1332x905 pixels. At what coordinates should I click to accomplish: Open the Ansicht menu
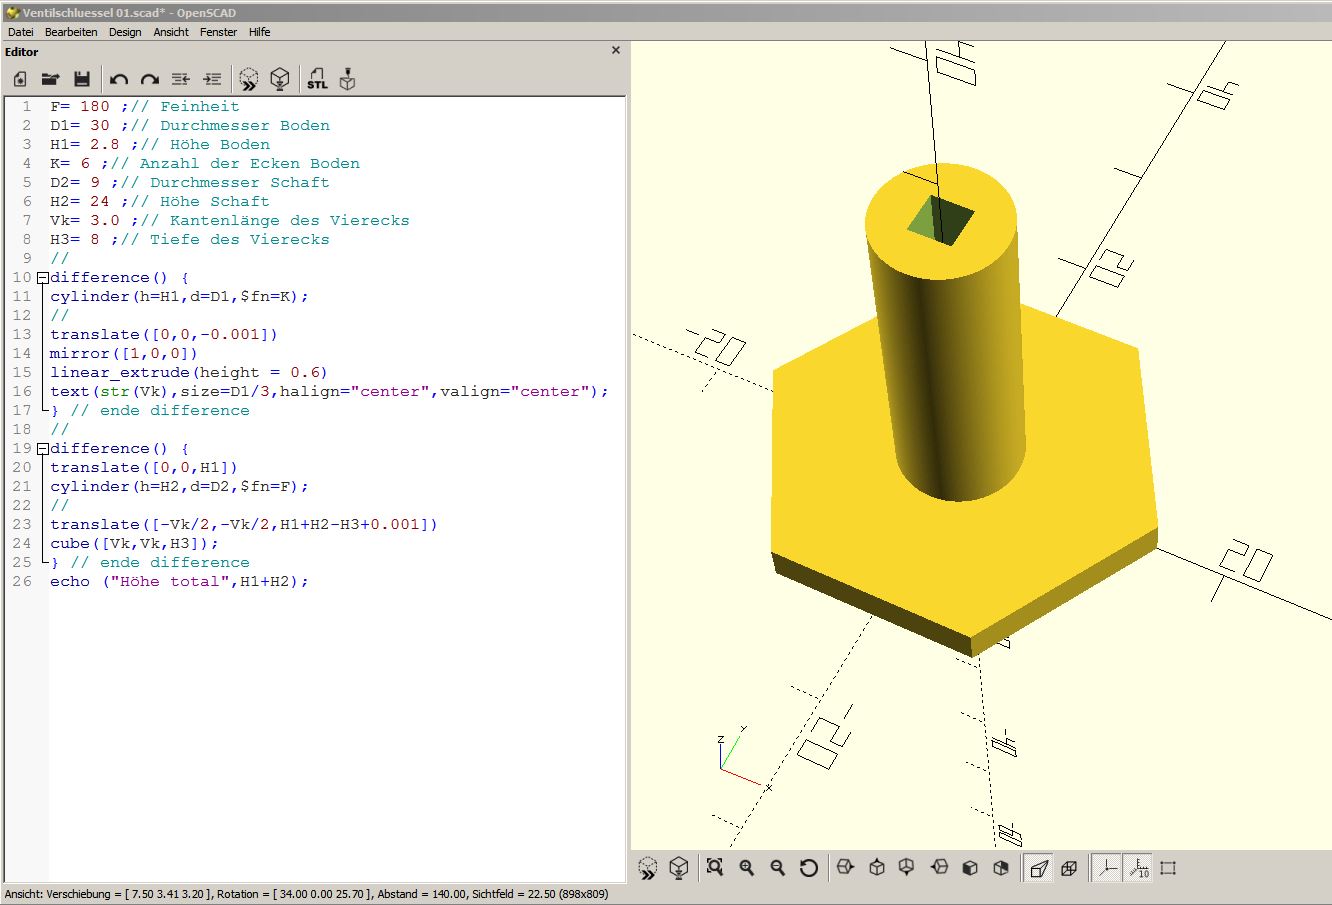pyautogui.click(x=171, y=32)
